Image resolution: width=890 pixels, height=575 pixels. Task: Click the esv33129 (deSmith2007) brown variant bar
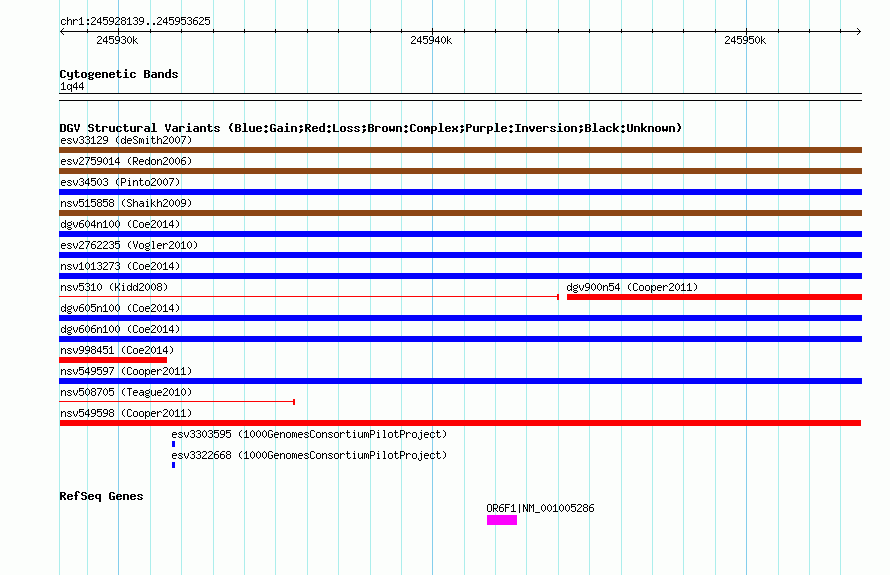460,150
